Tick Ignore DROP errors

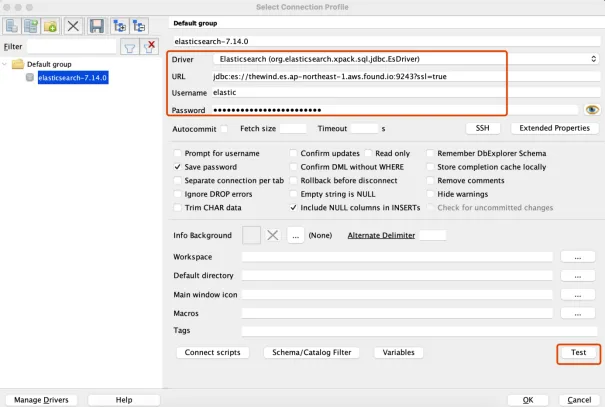coord(177,194)
